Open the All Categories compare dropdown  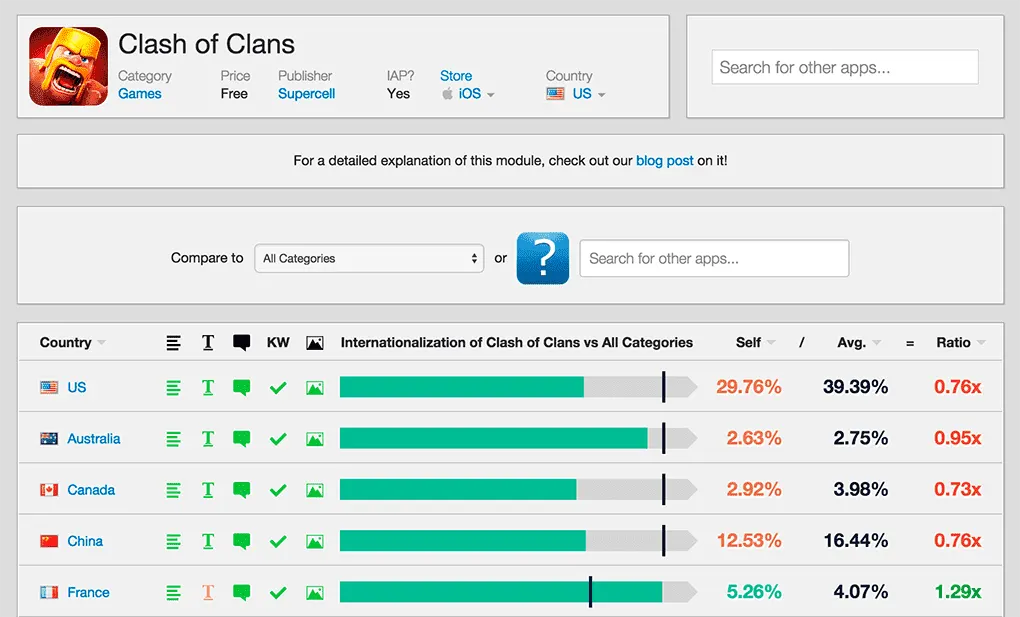(x=369, y=258)
